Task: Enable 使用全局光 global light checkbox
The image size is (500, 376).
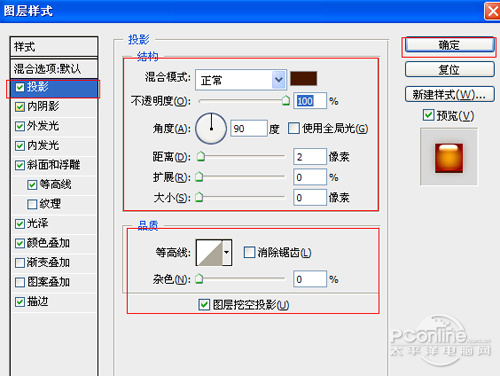Action: [293, 128]
